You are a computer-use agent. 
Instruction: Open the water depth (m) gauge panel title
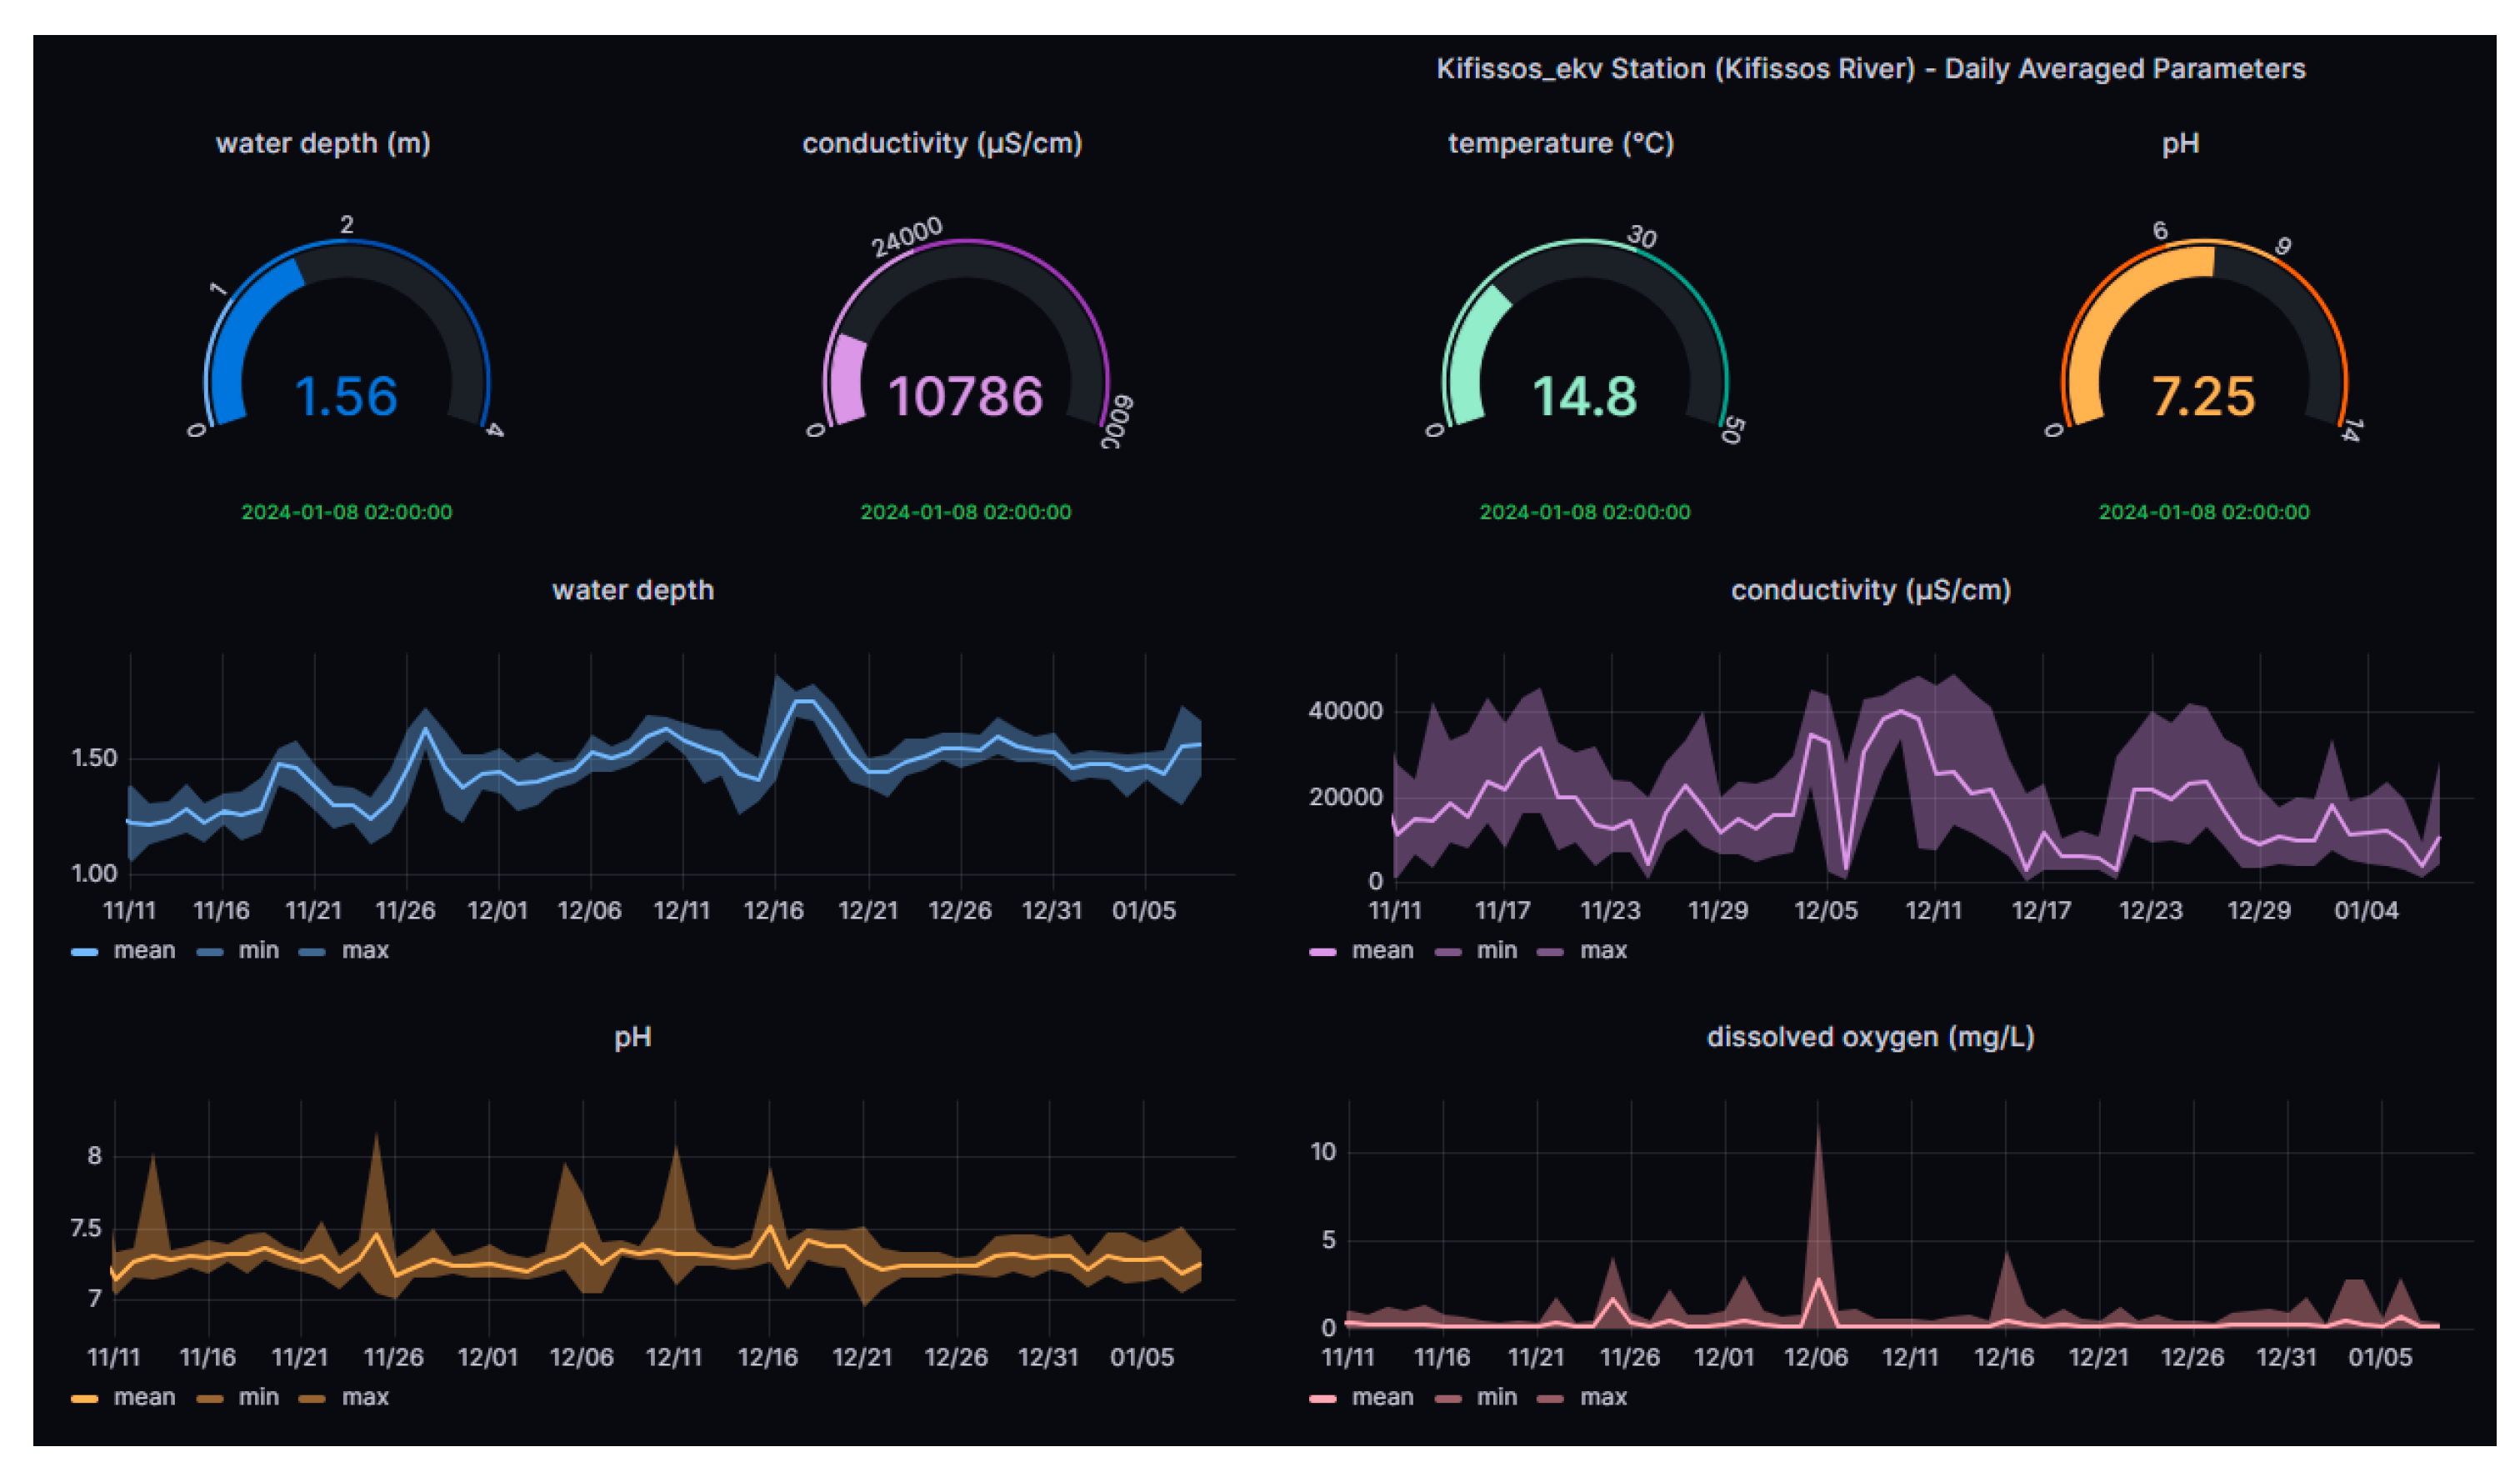[x=323, y=143]
